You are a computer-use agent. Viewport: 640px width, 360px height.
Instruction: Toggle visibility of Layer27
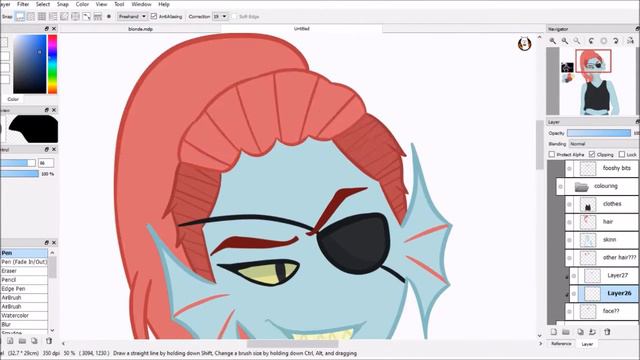[574, 276]
